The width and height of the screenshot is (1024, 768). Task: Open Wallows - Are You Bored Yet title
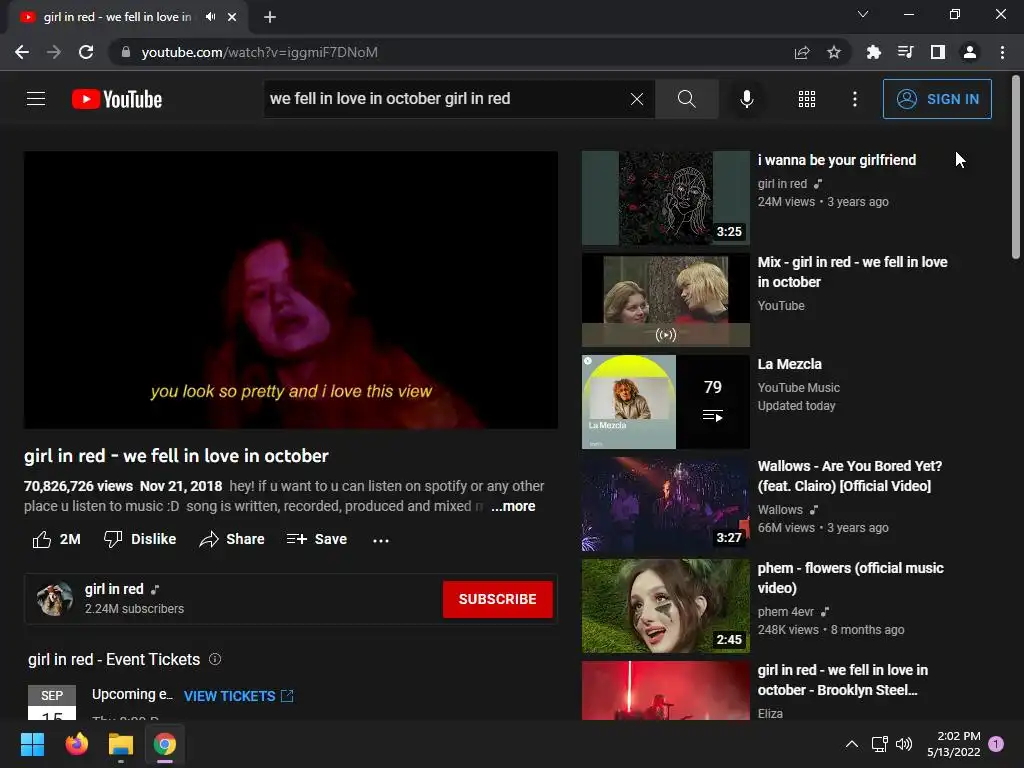click(x=850, y=475)
